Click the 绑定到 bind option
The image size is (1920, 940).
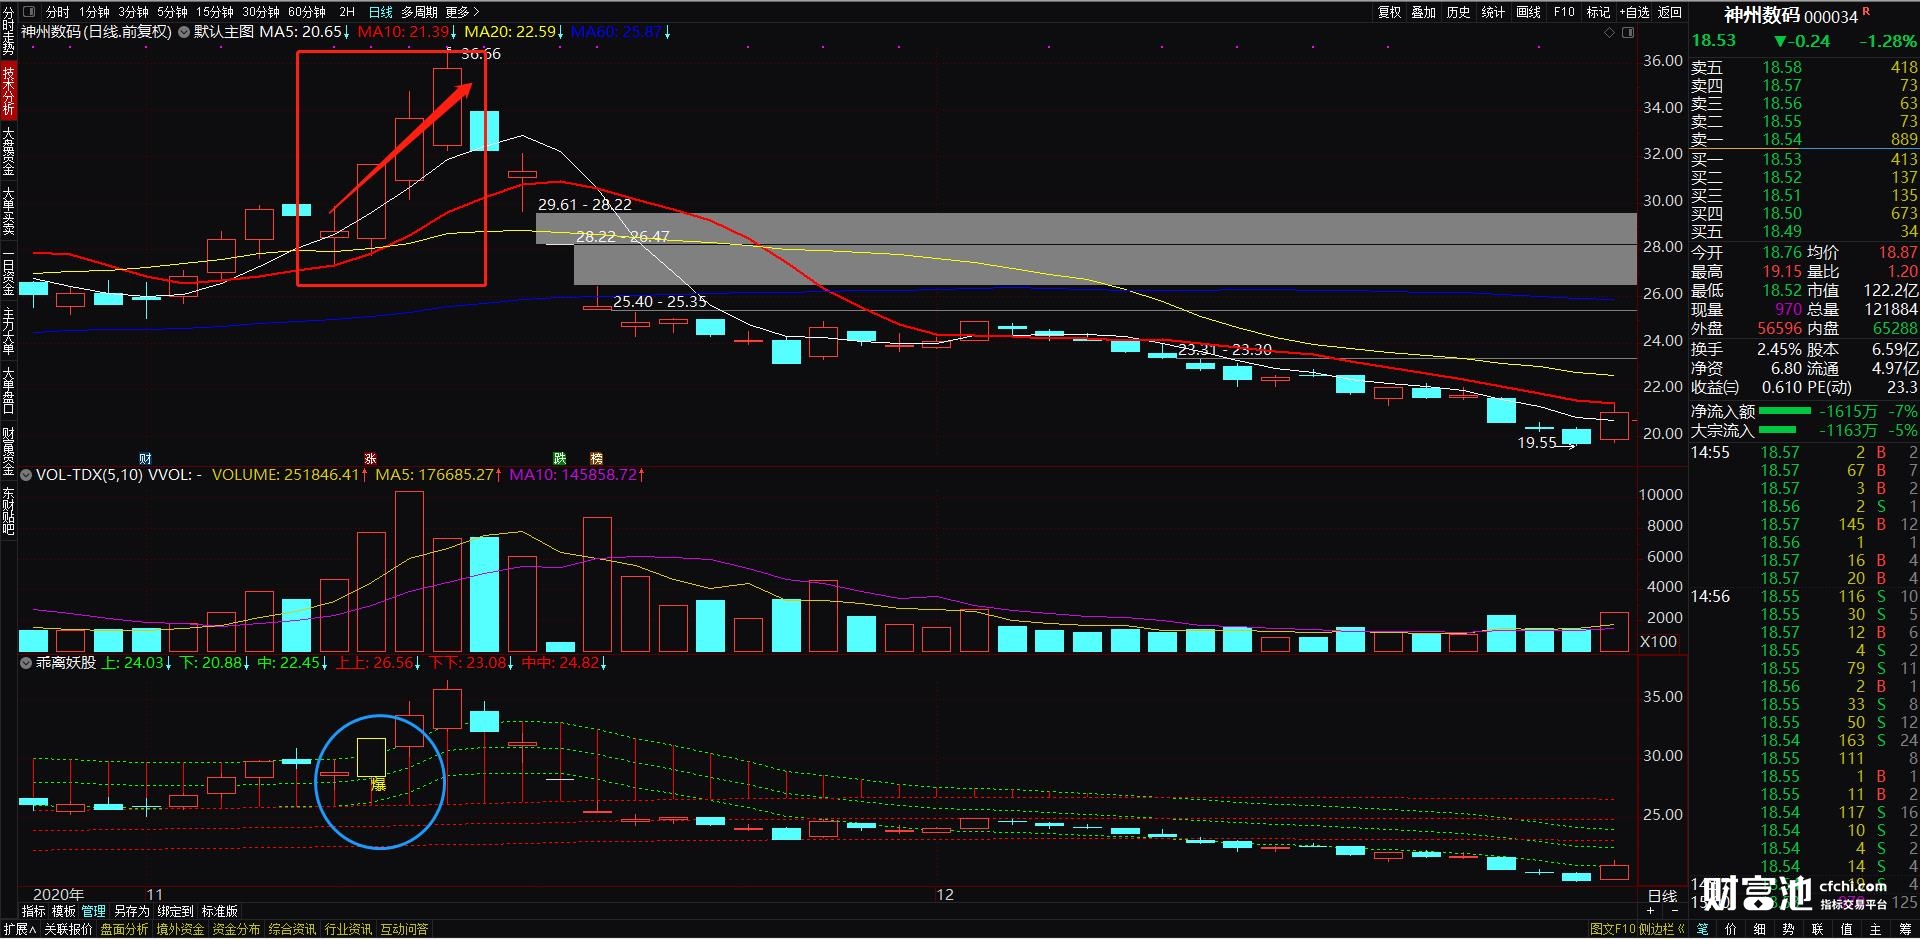click(x=175, y=912)
